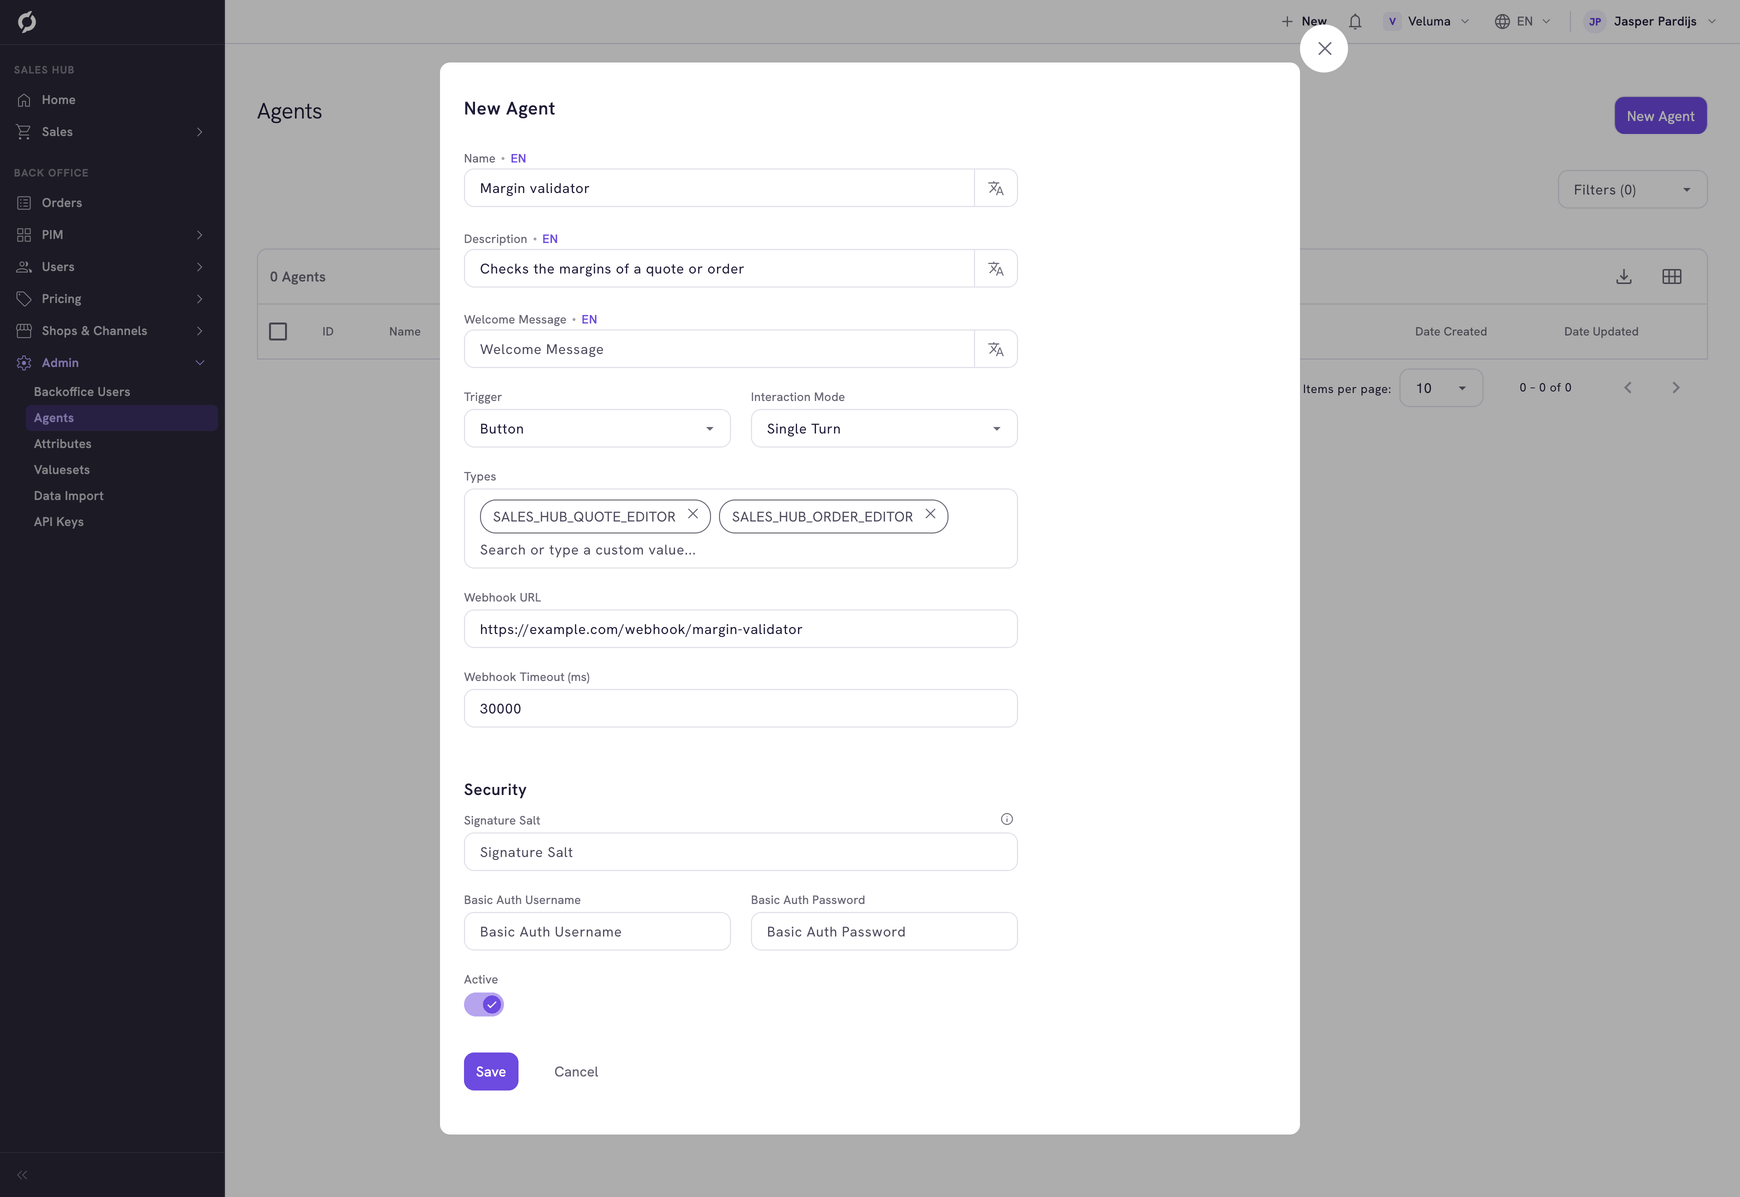Image resolution: width=1740 pixels, height=1197 pixels.
Task: Open the Veluma organization switcher
Action: point(1427,21)
